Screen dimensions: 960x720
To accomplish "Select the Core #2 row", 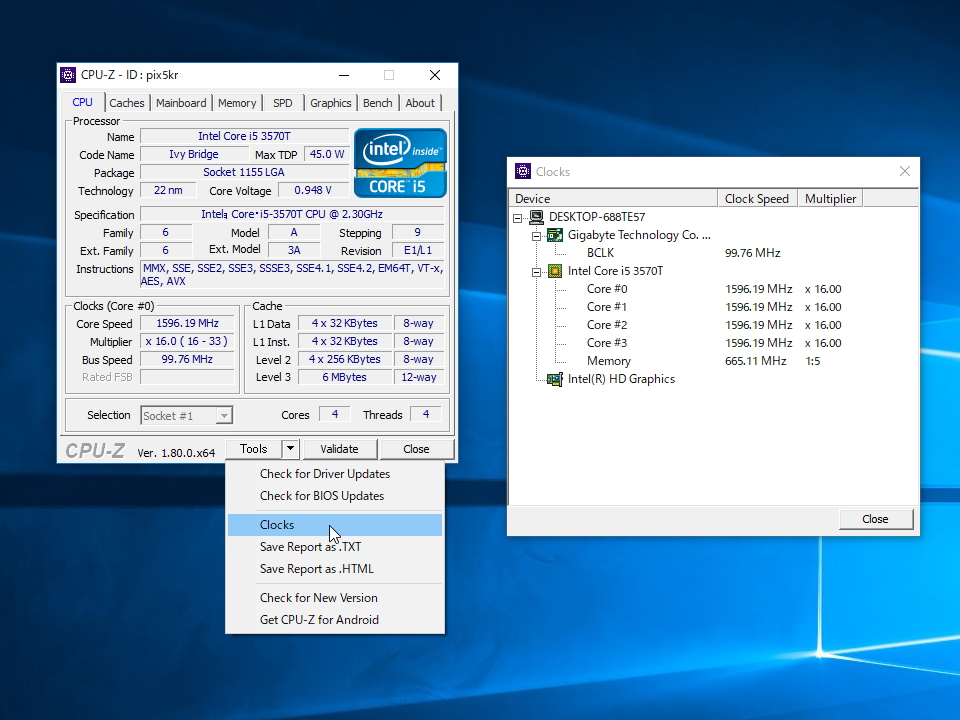I will coord(607,325).
